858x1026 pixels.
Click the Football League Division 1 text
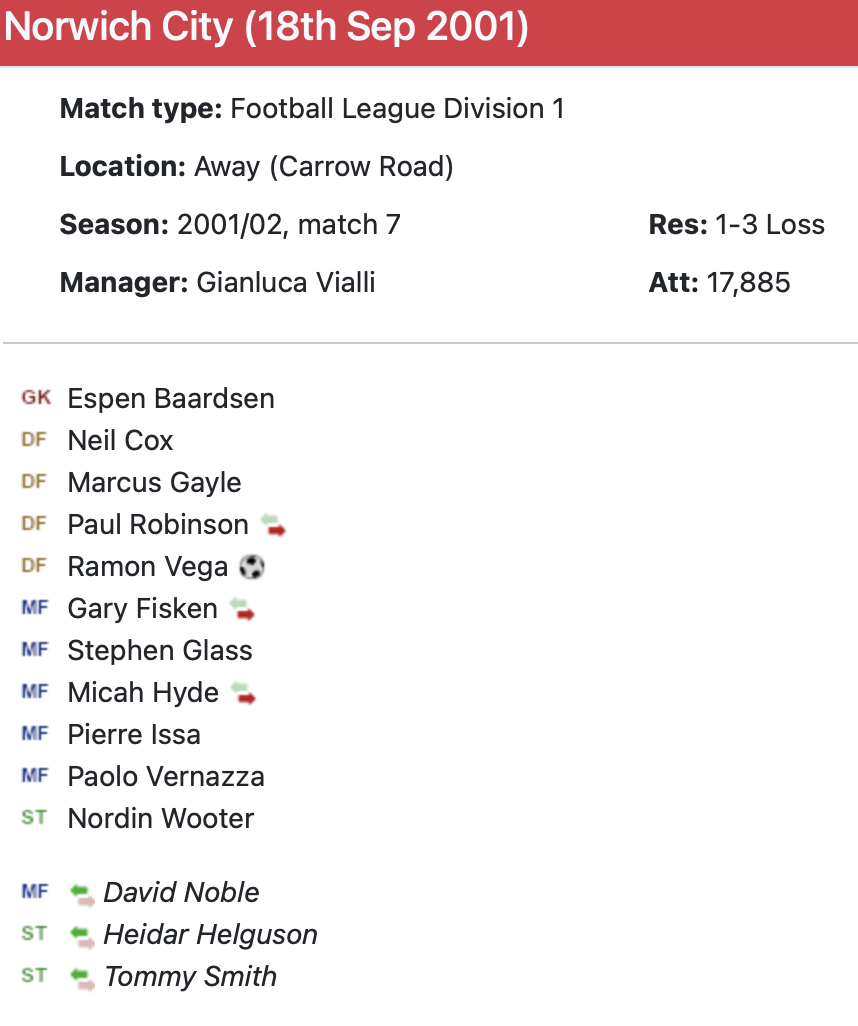point(397,108)
